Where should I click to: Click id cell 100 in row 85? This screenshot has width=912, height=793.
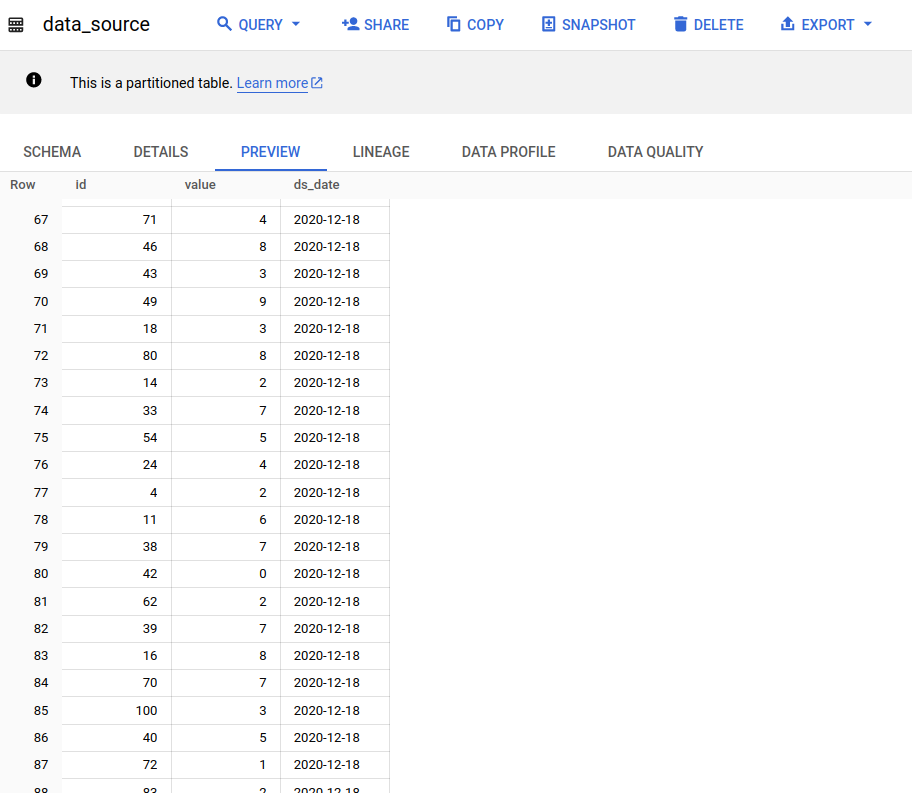117,710
